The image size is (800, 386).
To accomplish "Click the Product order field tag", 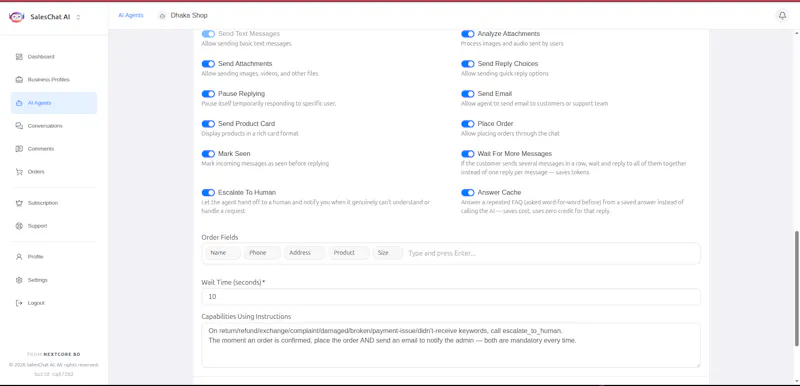I will pos(349,253).
